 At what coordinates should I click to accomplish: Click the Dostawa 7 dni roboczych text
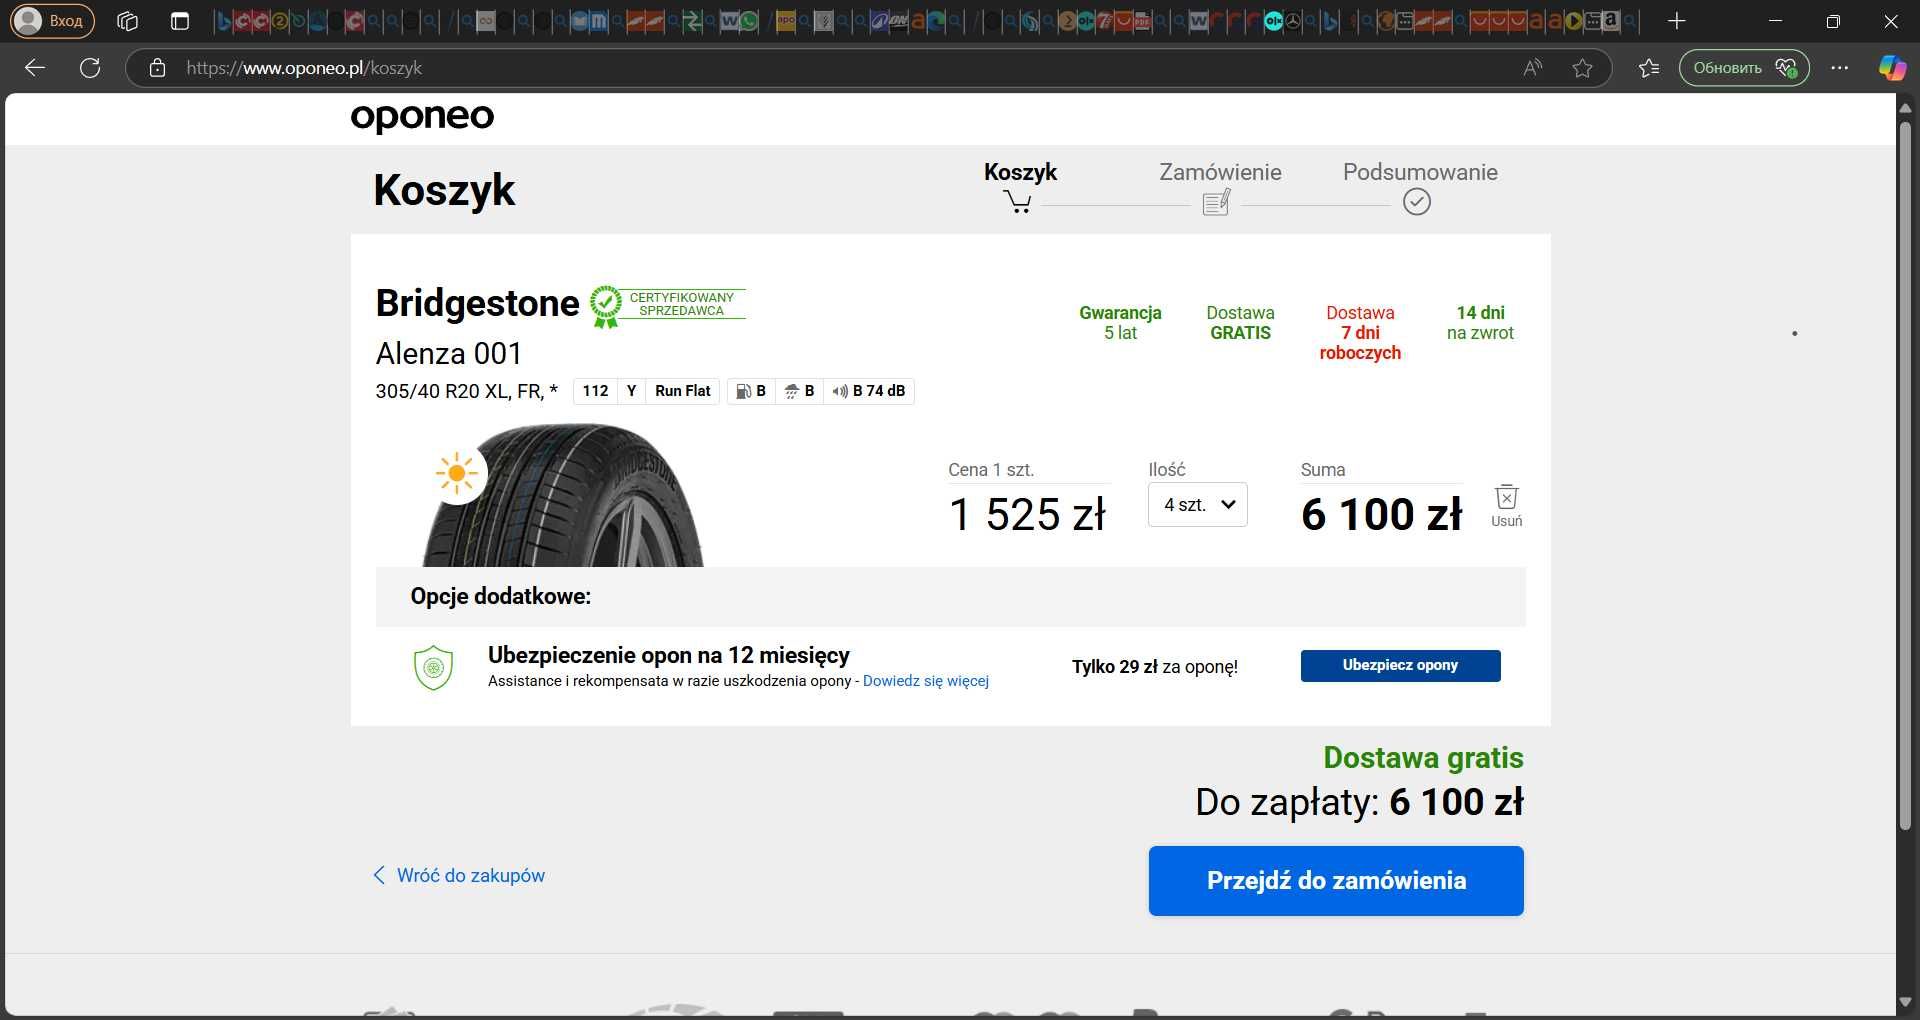(x=1360, y=333)
